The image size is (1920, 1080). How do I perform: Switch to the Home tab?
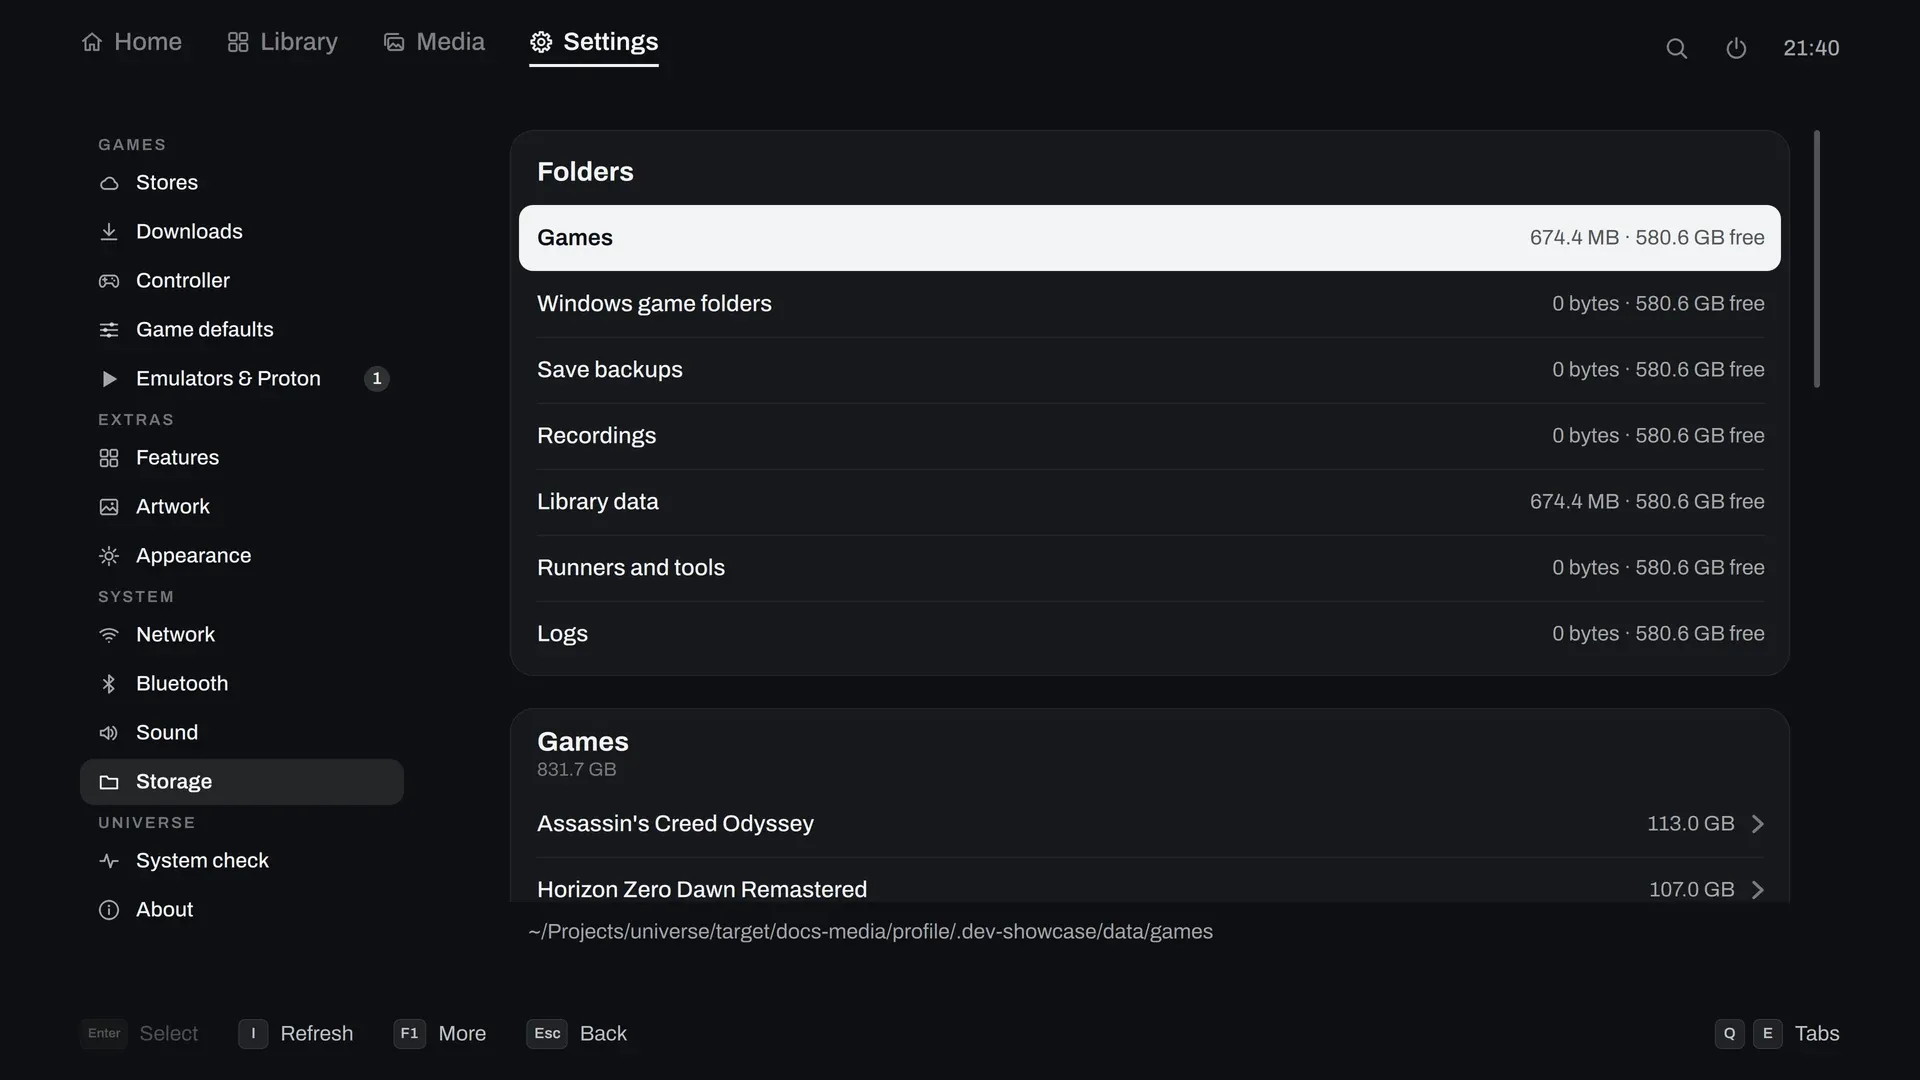[131, 42]
